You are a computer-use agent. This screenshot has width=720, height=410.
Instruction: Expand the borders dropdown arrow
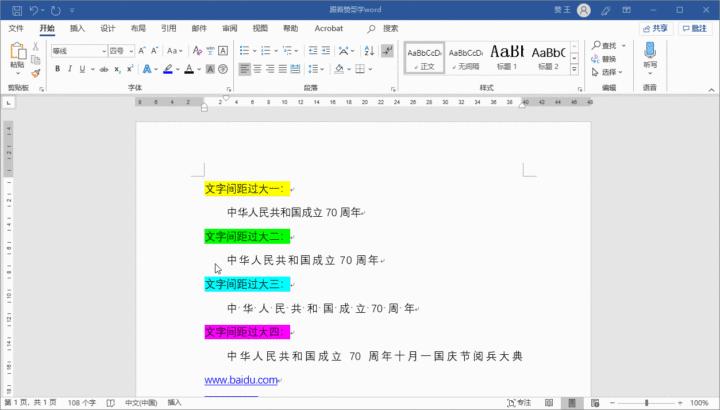click(370, 69)
